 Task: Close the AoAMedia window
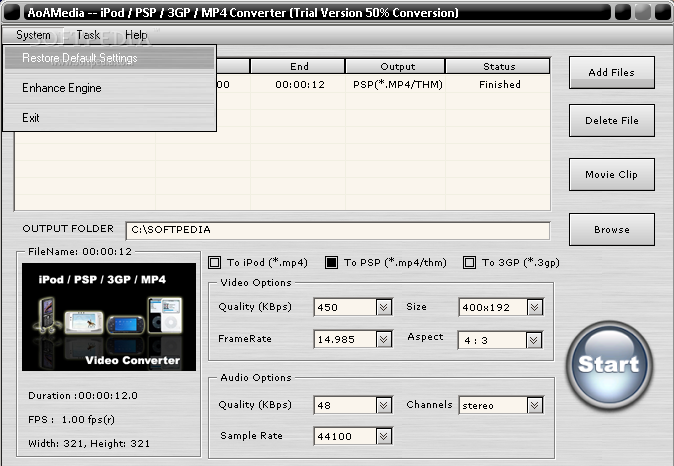click(x=662, y=12)
